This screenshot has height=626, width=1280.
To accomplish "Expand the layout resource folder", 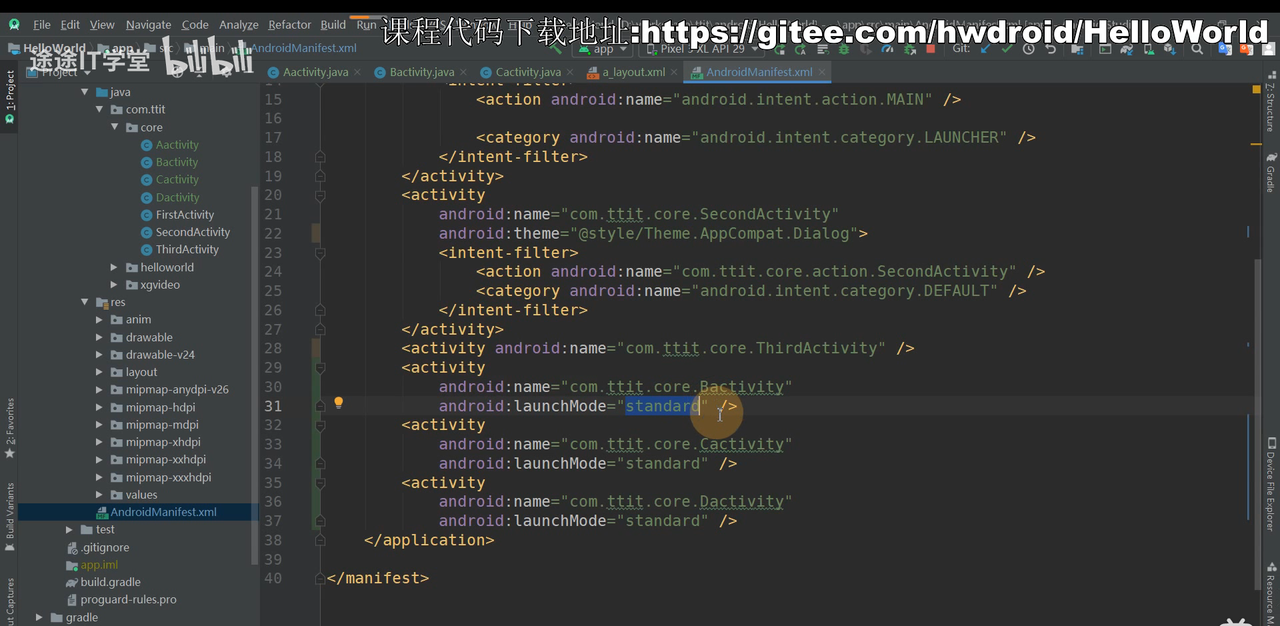I will tap(99, 372).
